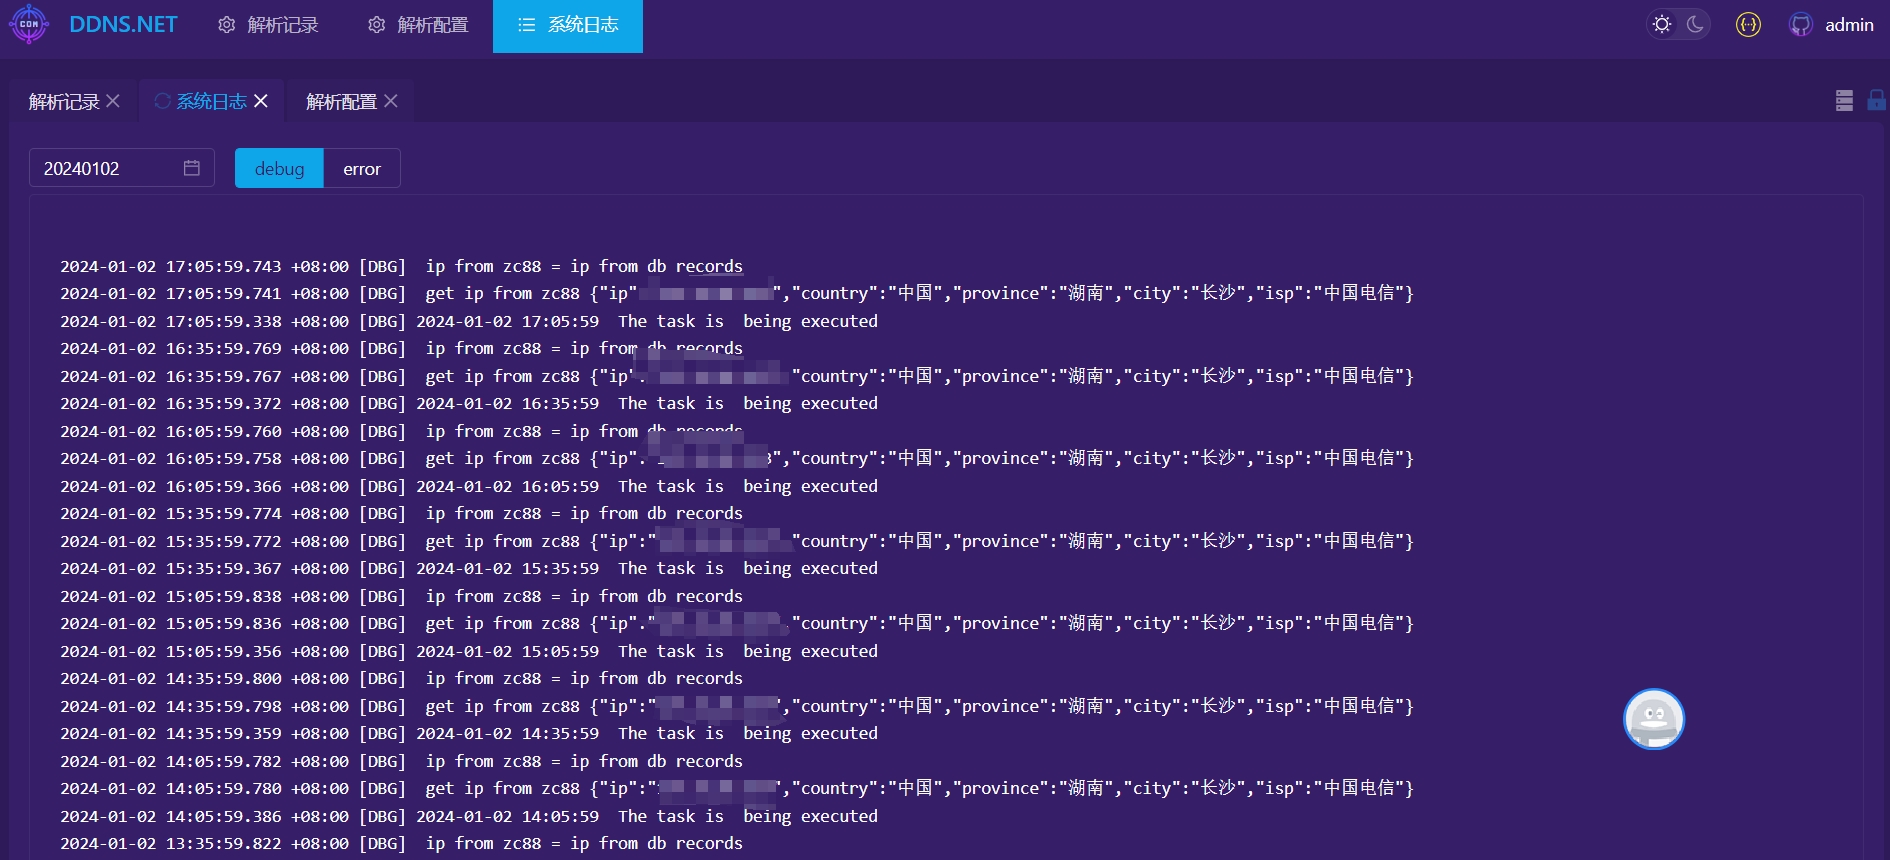Select the error log level option
Screen dimensions: 1890x860
361,169
